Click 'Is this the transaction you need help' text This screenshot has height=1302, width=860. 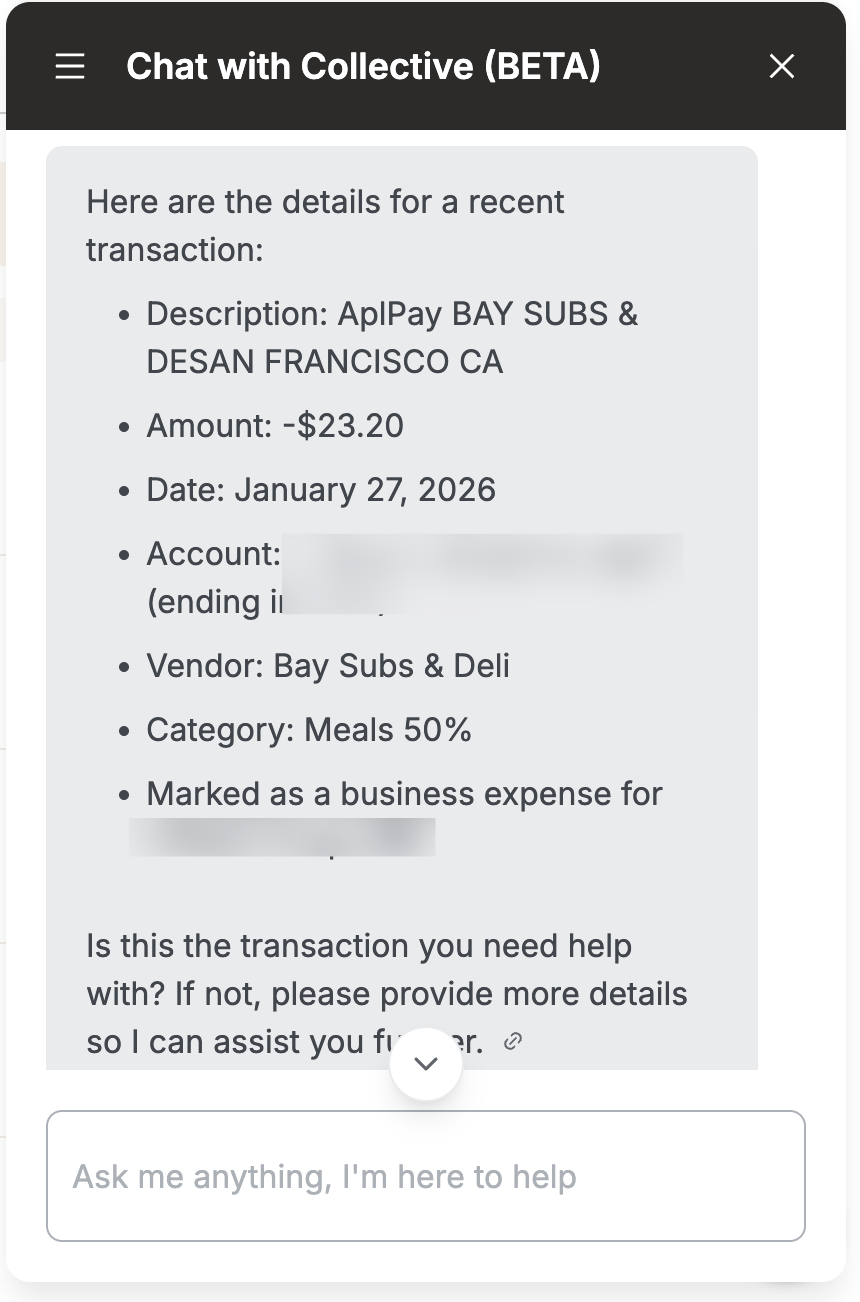(x=359, y=946)
